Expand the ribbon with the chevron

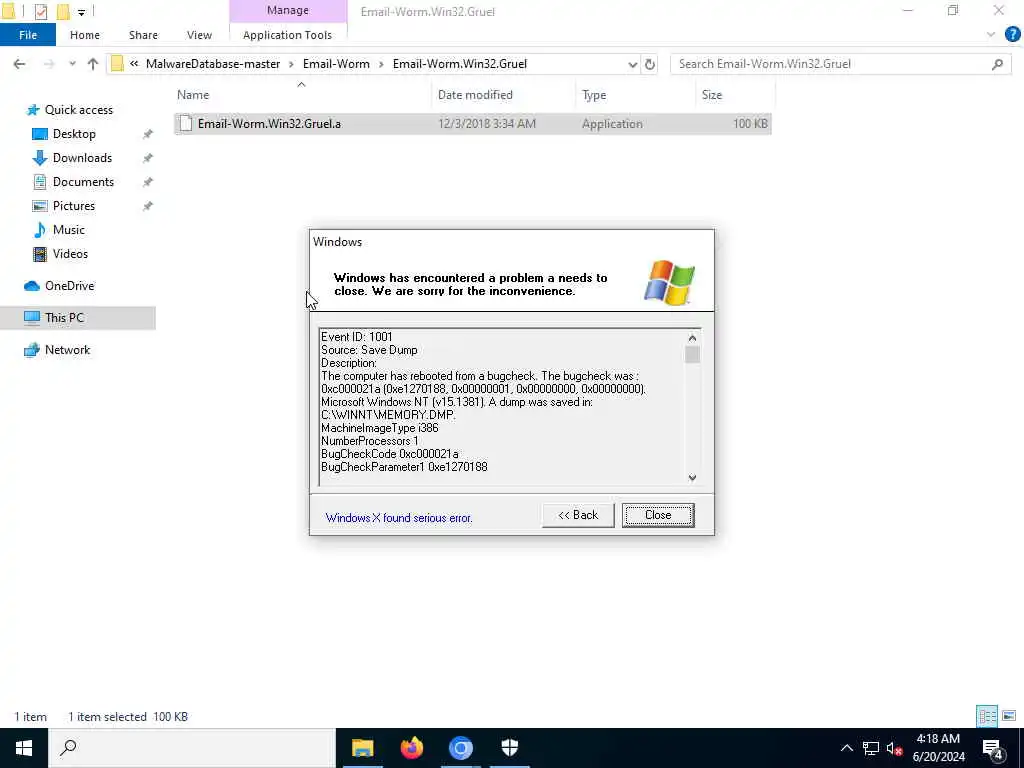pos(991,35)
